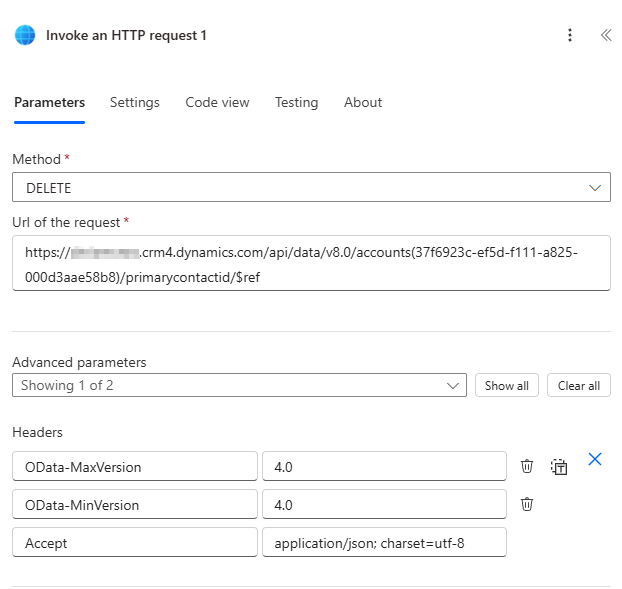Collapse the panel with double chevron
622x589 pixels.
606,35
